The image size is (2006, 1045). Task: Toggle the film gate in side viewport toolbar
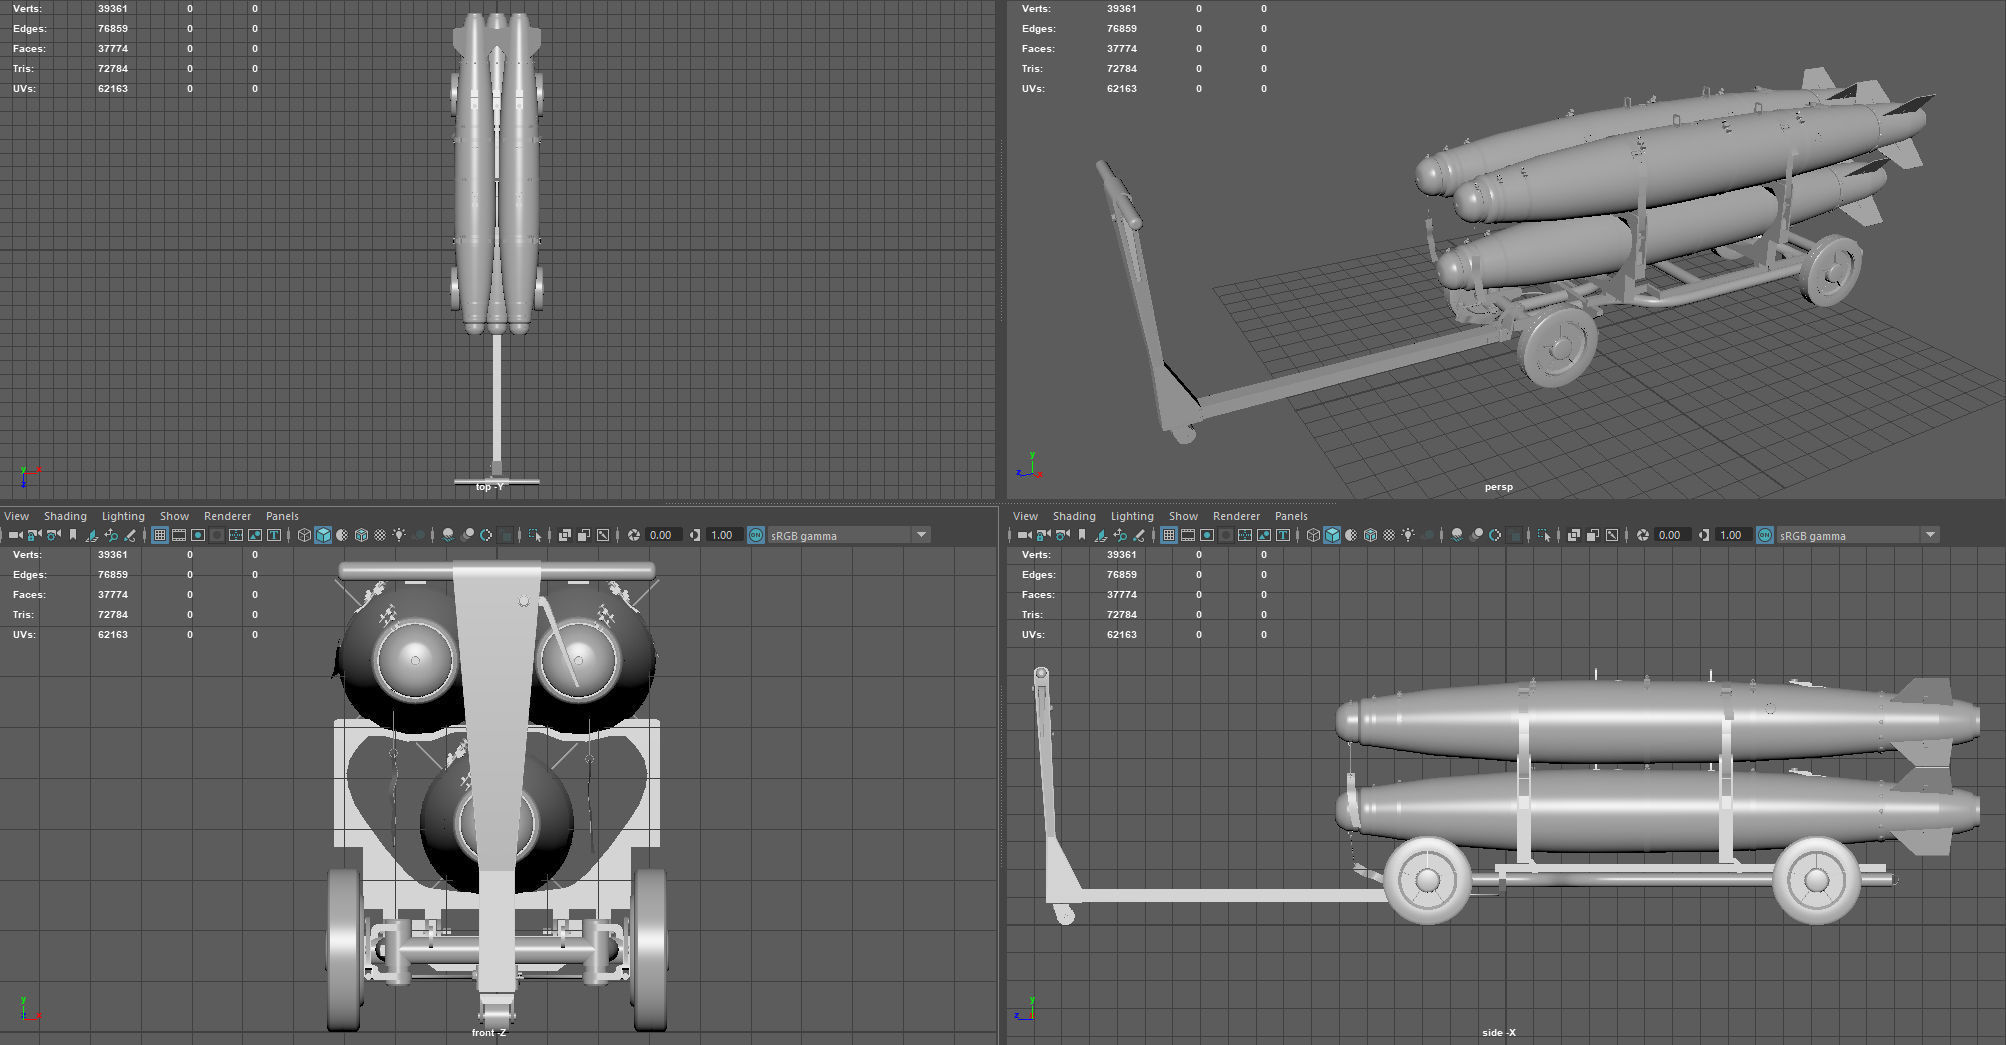click(x=1188, y=535)
